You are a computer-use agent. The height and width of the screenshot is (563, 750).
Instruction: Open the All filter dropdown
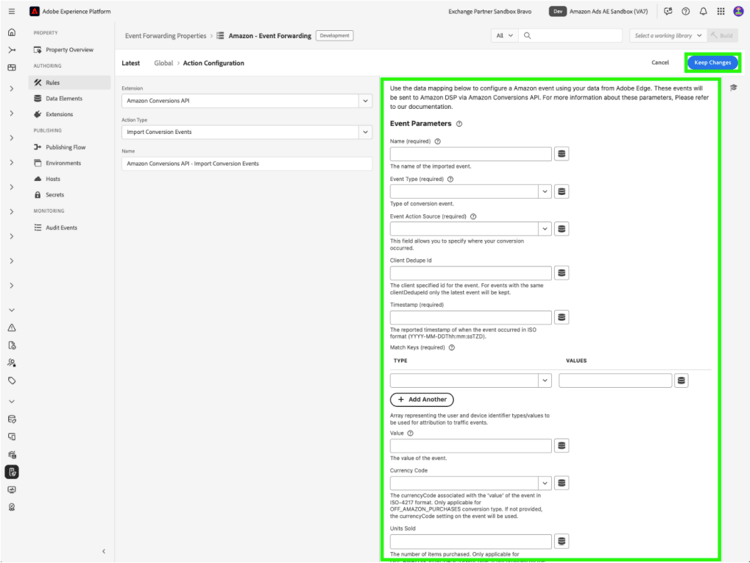tap(504, 35)
